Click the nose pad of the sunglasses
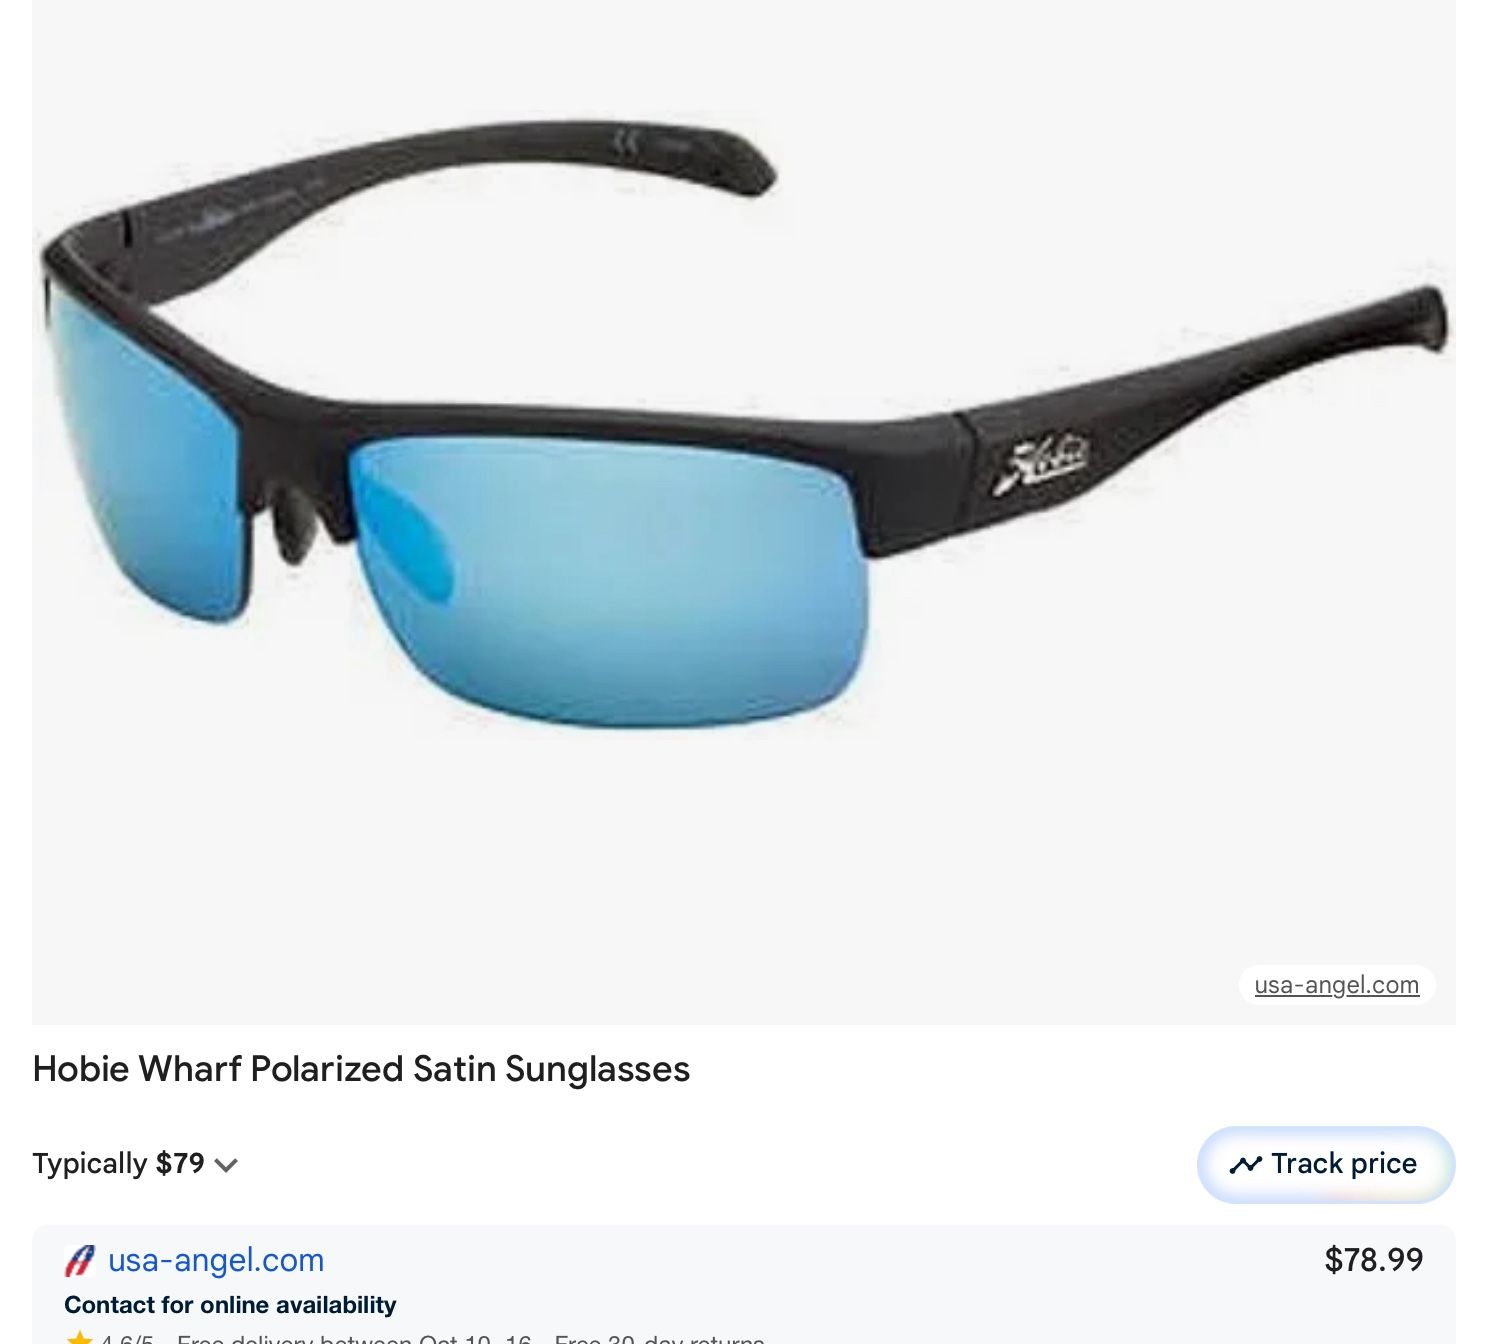The image size is (1488, 1344). pos(295,520)
